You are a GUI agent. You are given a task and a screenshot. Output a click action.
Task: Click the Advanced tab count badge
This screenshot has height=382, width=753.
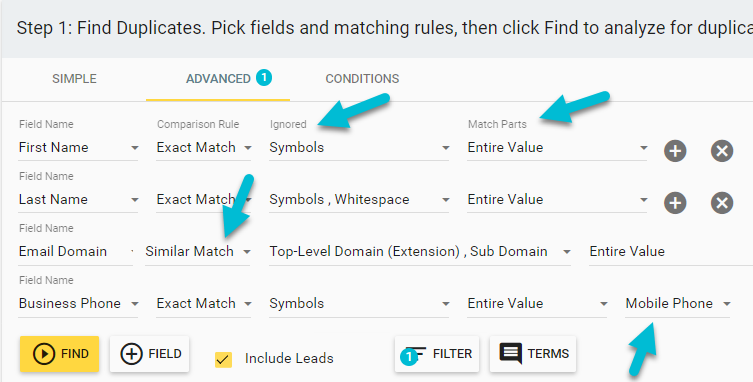coord(264,77)
